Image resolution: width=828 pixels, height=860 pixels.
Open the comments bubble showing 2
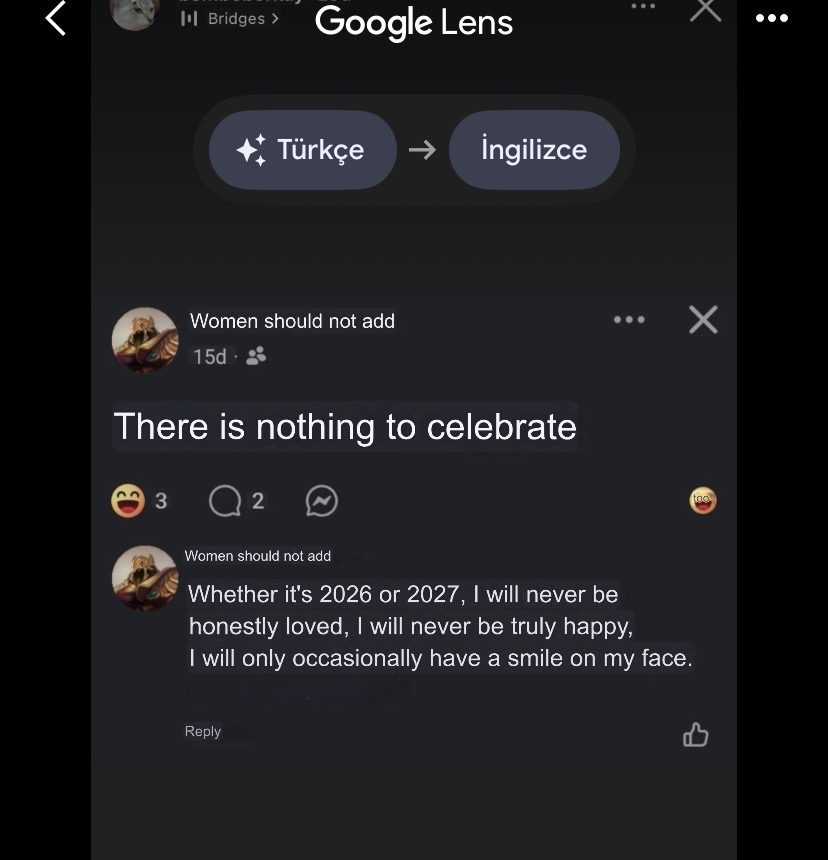pyautogui.click(x=236, y=501)
